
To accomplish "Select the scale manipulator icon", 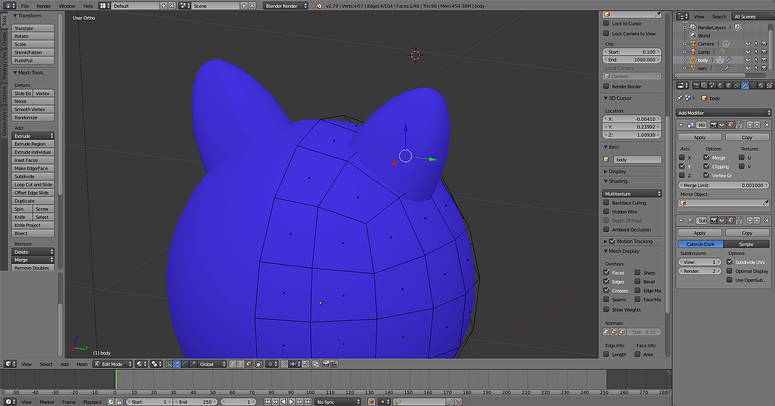I will coord(193,364).
